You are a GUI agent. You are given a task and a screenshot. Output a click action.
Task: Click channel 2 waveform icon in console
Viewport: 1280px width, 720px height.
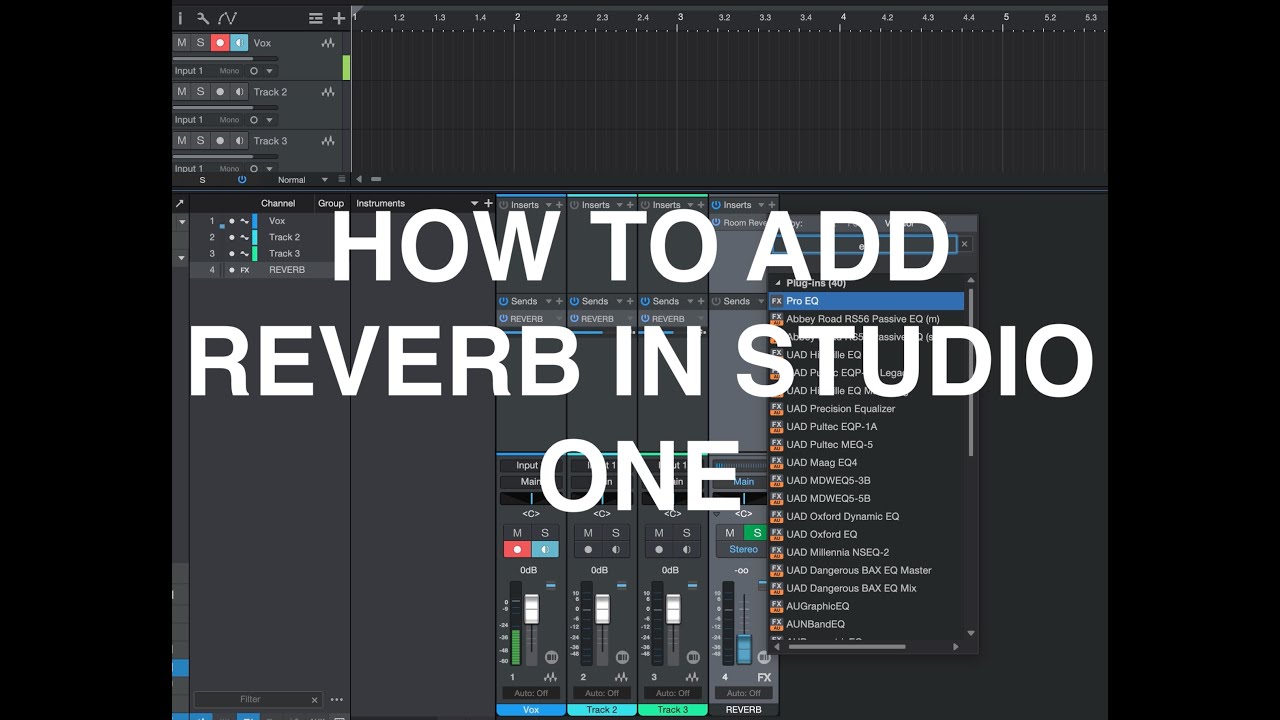[x=621, y=677]
